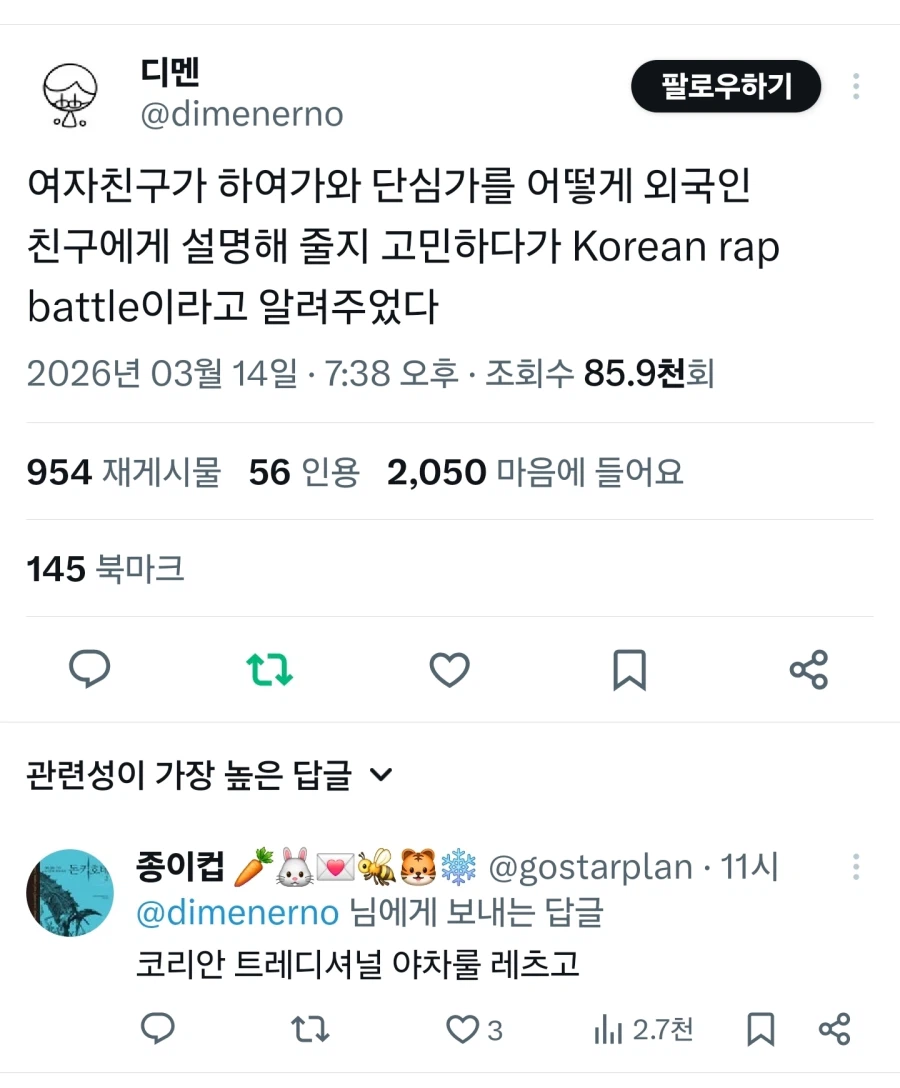Image resolution: width=900 pixels, height=1088 pixels.
Task: Like the main tweet via heart icon
Action: [x=448, y=671]
